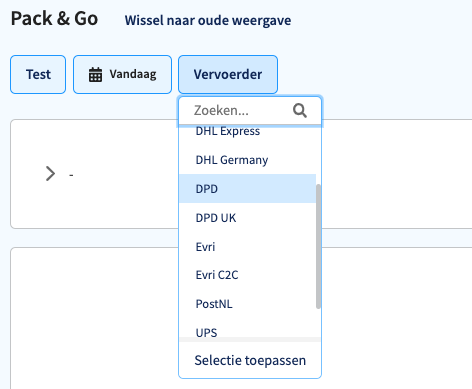This screenshot has width=472, height=389.
Task: Click the Pack & Go page title
Action: 54,18
